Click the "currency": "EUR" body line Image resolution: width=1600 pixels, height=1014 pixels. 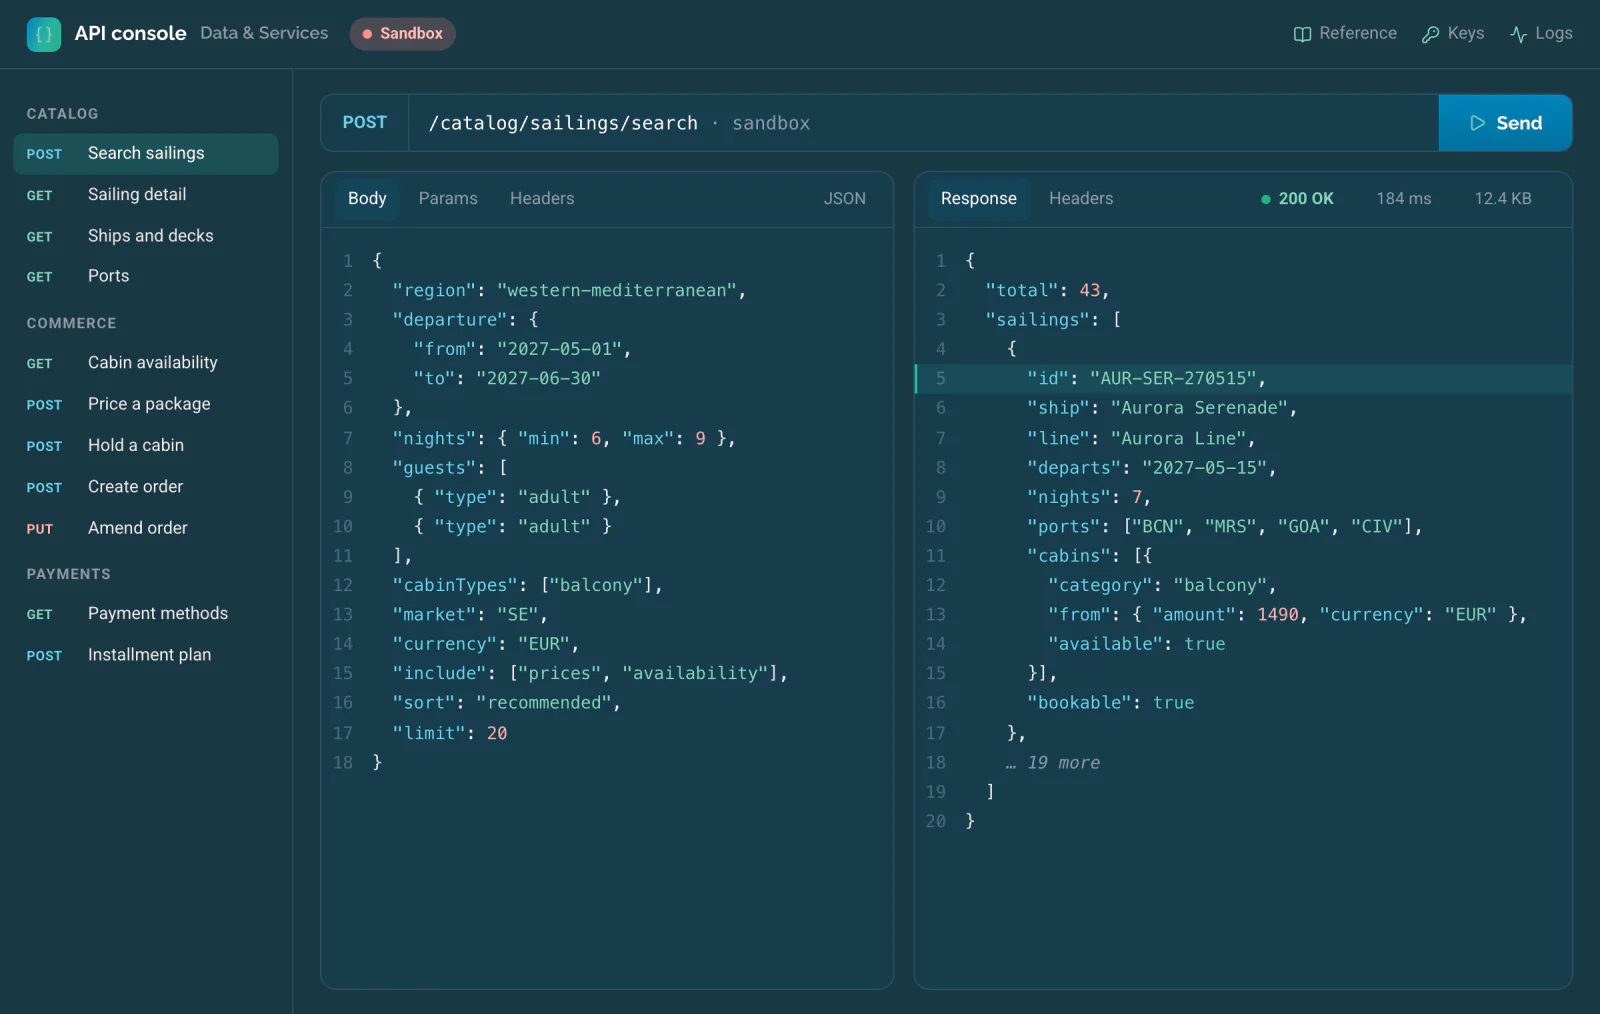(486, 644)
